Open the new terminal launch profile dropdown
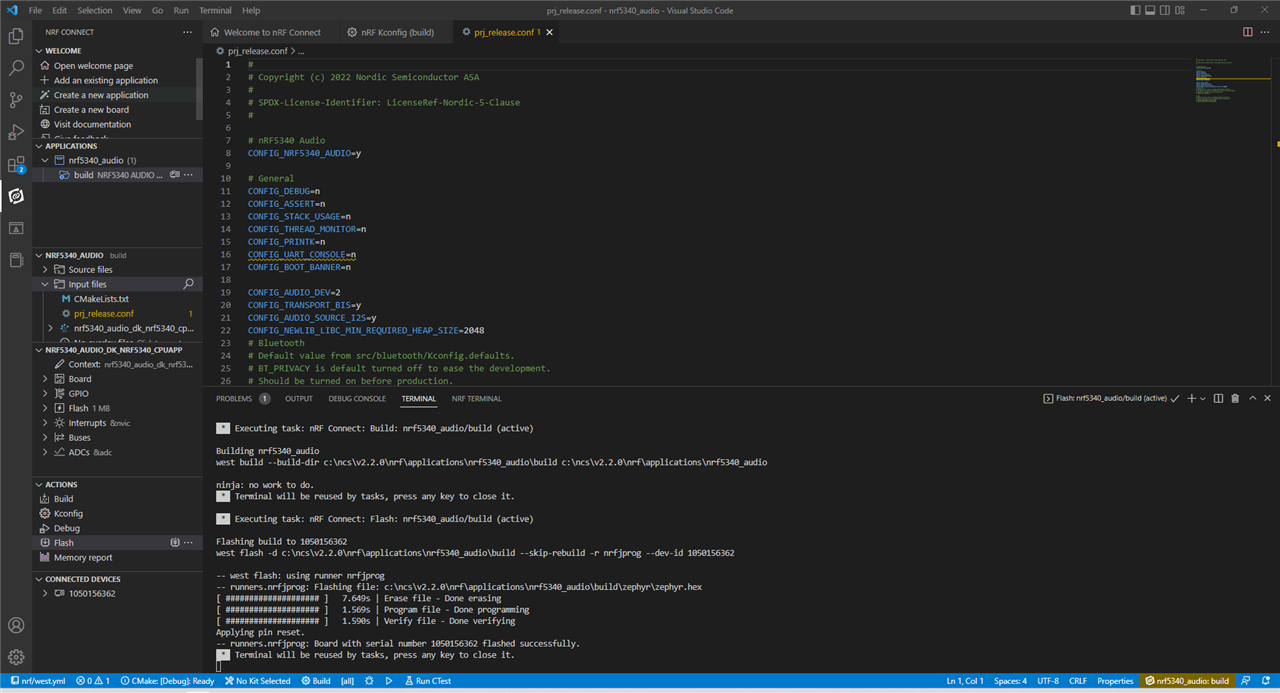This screenshot has width=1280, height=693. (x=1203, y=398)
